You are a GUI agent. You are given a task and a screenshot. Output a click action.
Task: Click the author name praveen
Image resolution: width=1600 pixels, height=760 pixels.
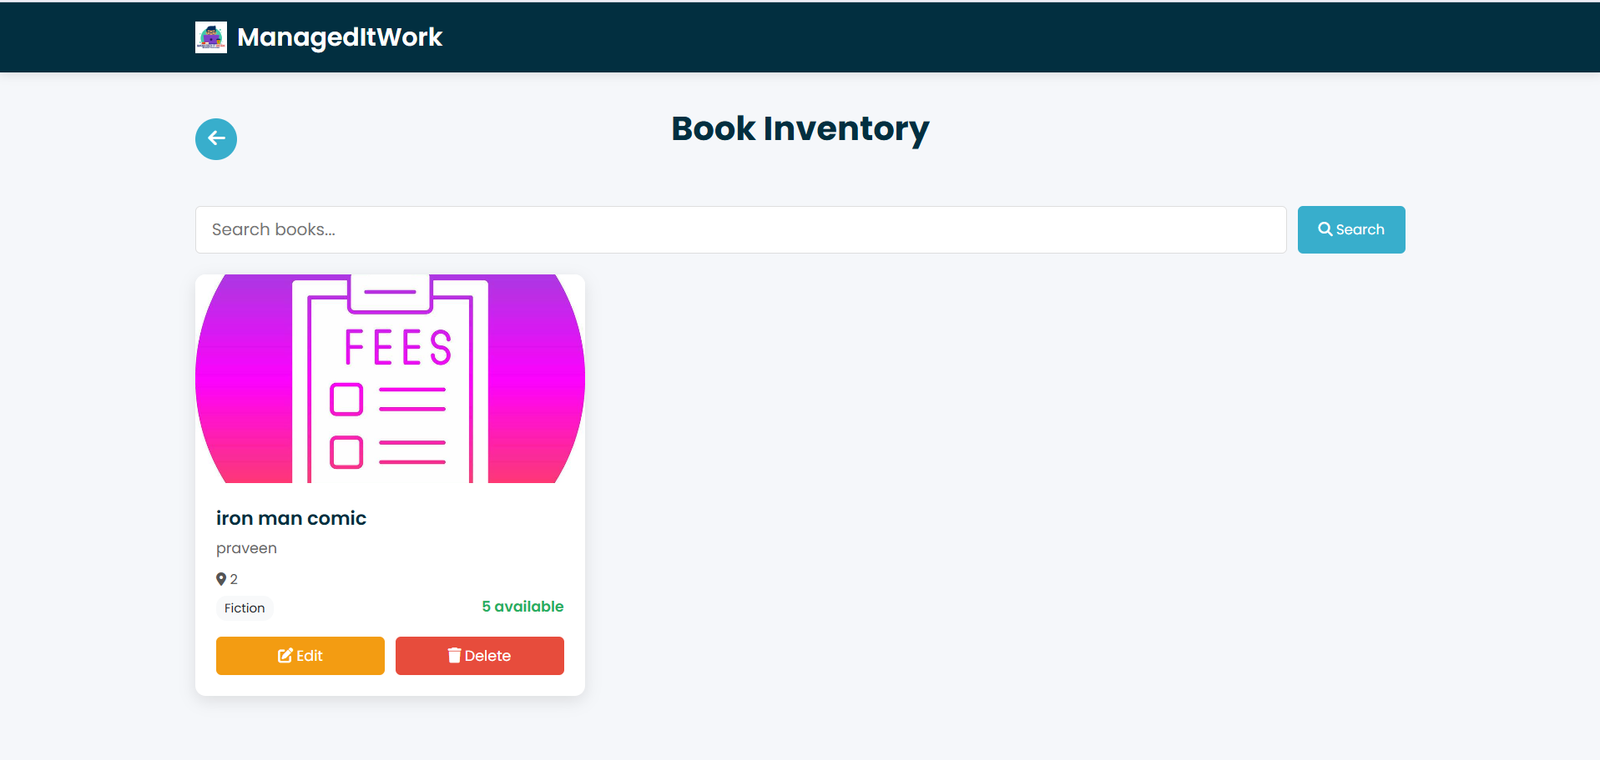coord(246,548)
